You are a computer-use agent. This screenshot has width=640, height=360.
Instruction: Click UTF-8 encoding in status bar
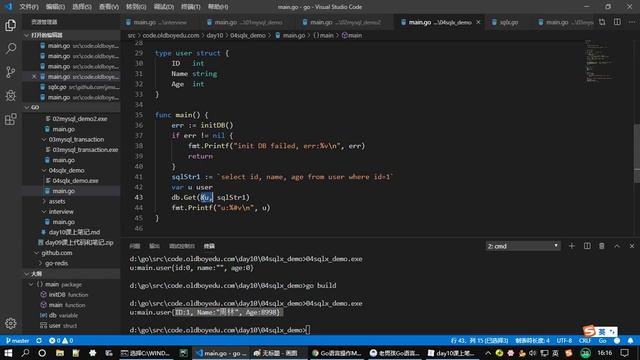tap(564, 340)
